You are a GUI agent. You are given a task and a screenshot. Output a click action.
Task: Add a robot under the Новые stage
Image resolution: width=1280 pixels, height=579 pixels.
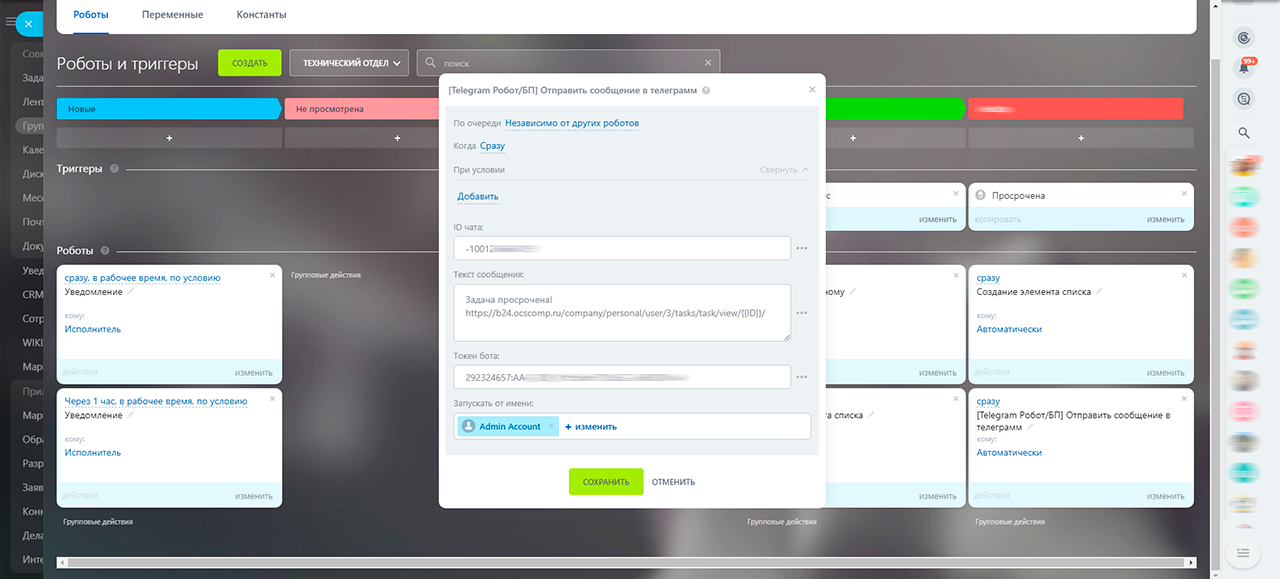pyautogui.click(x=169, y=138)
